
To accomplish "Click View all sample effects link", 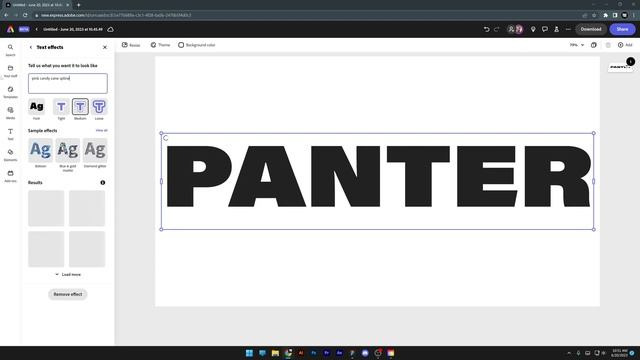I will click(102, 131).
